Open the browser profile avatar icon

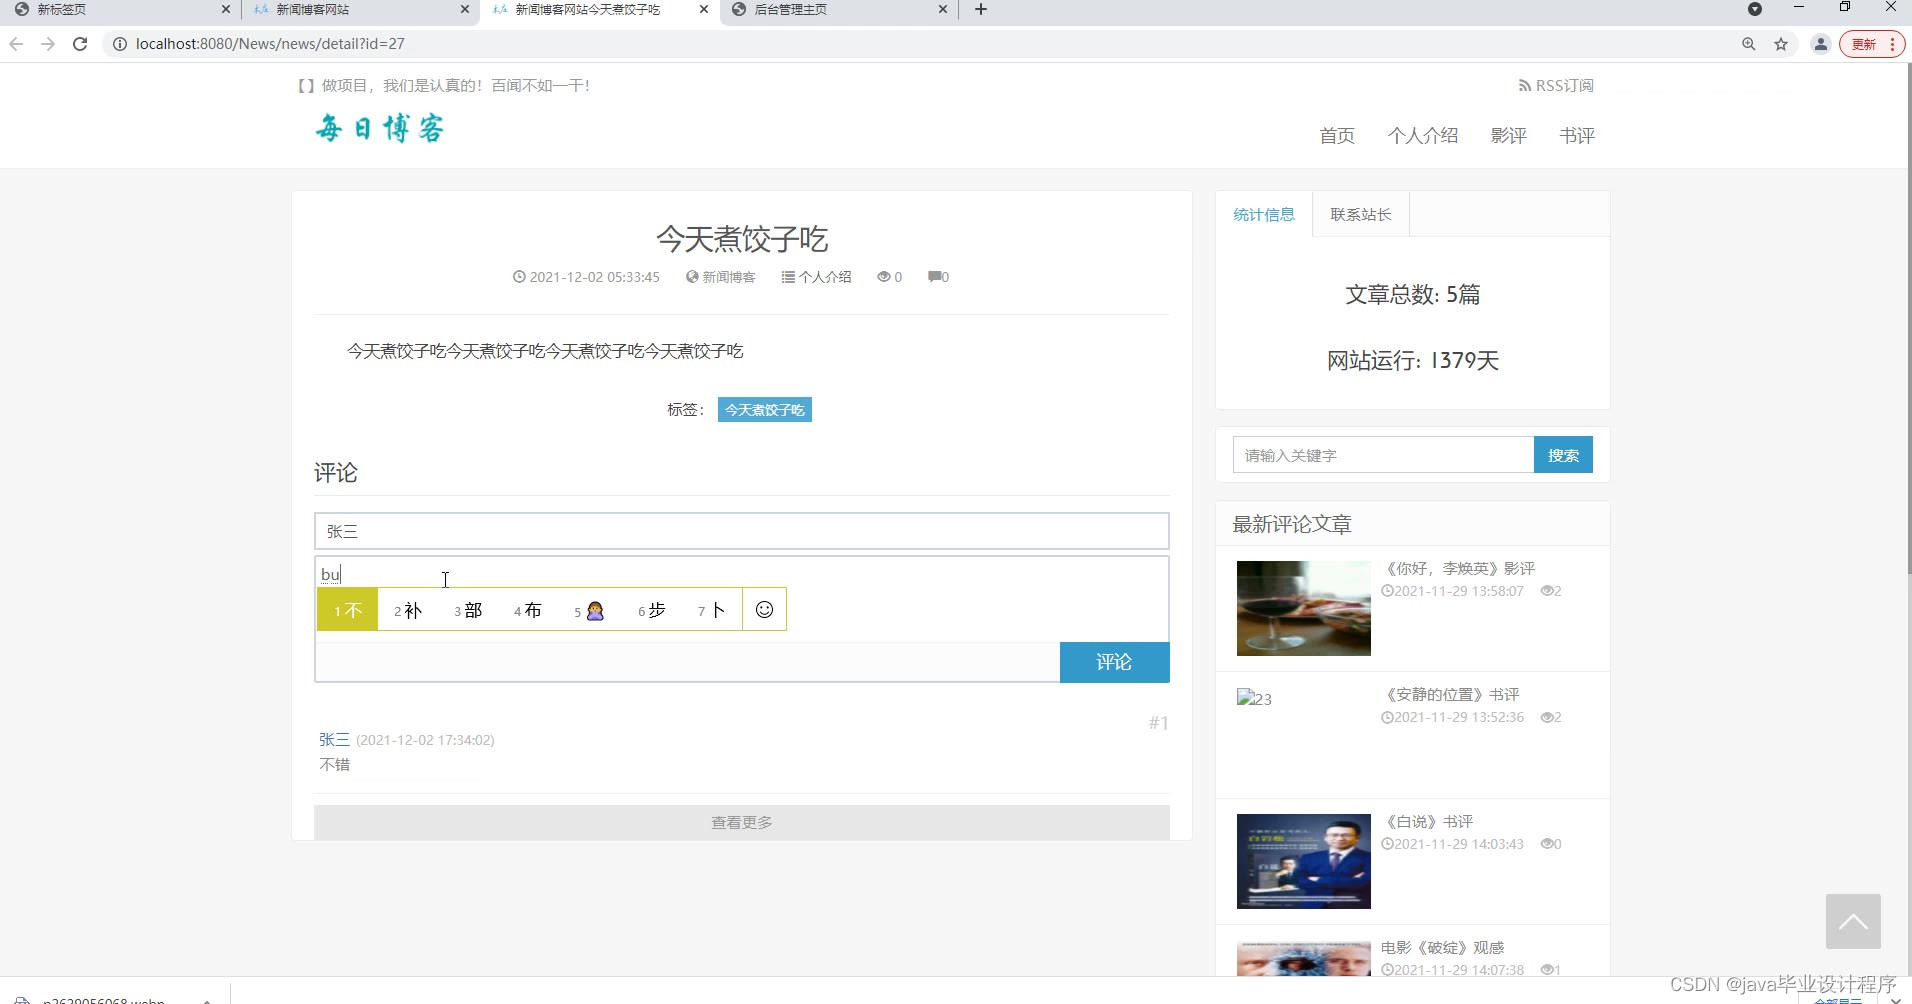[1821, 44]
